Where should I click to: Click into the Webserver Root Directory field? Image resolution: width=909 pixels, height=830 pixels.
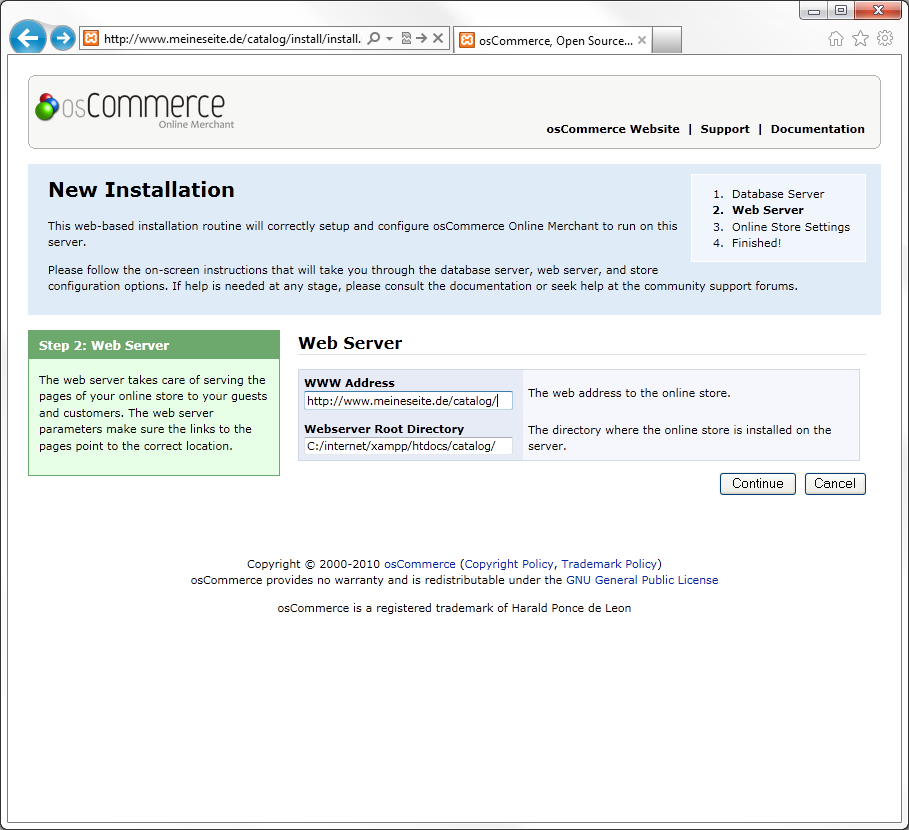(x=408, y=446)
